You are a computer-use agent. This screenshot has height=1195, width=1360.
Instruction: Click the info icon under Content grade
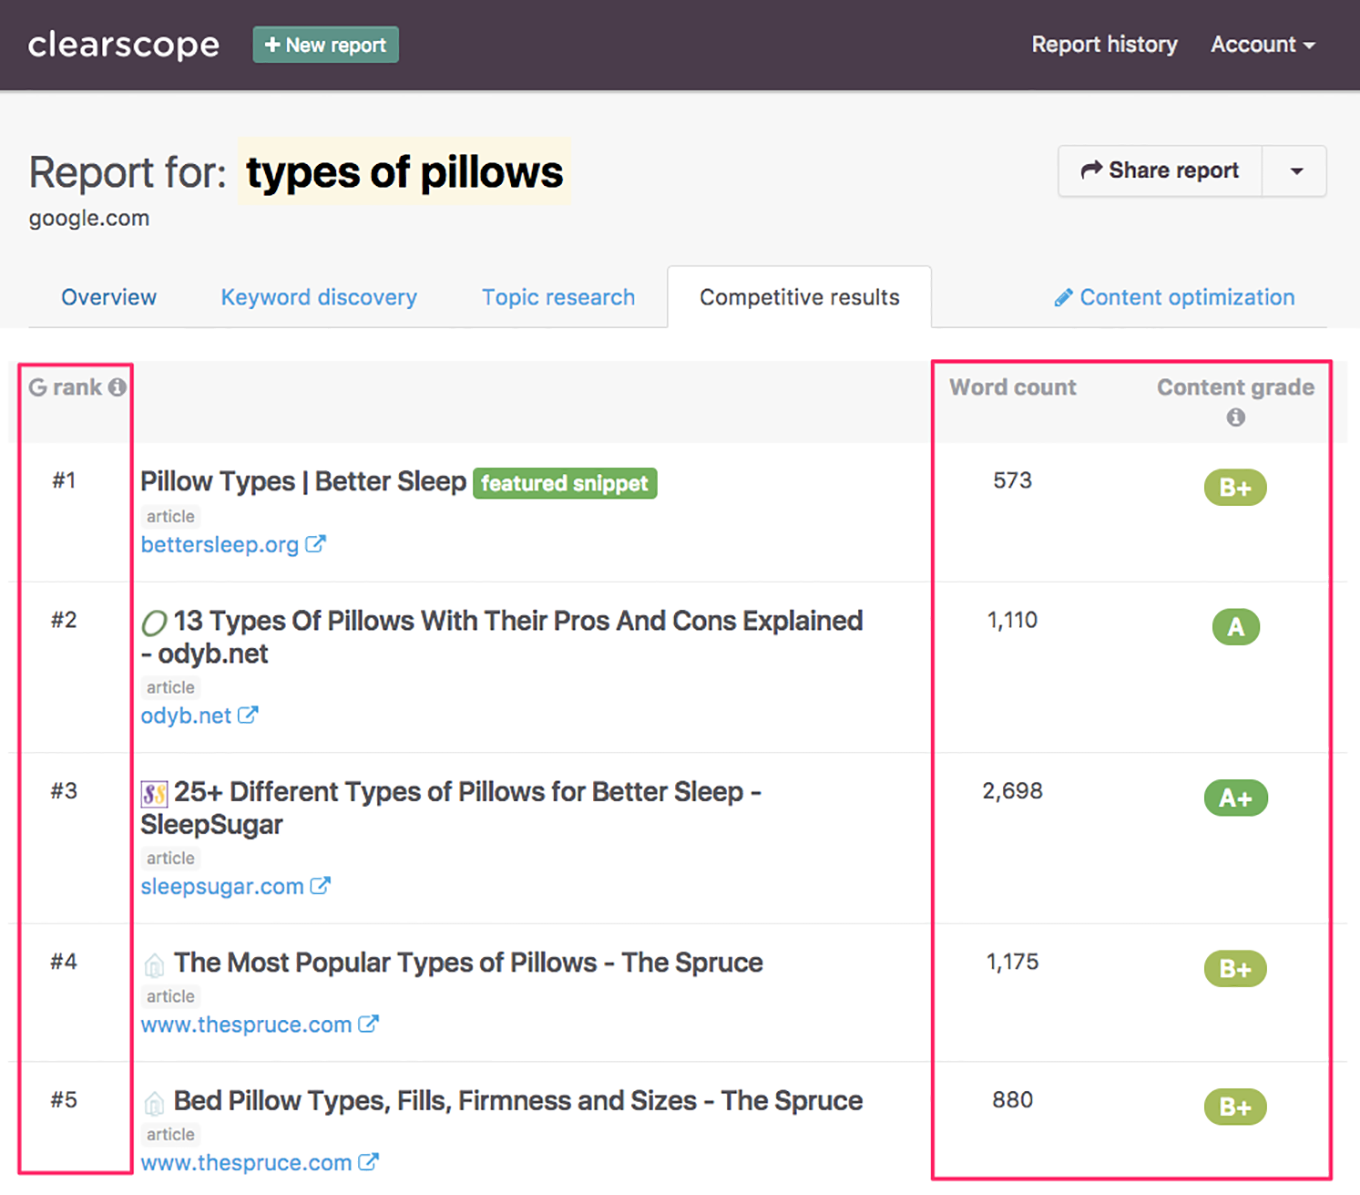click(1236, 417)
